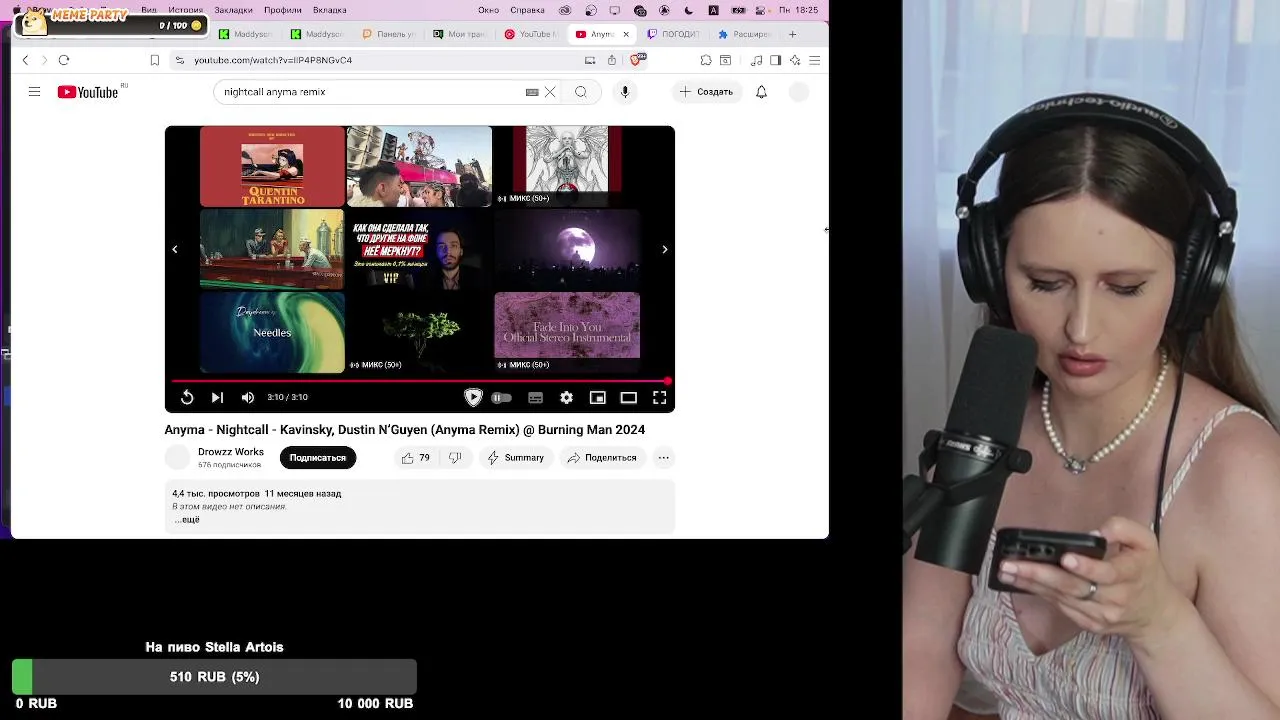Open the Drowzz Works channel avatar
Image resolution: width=1280 pixels, height=720 pixels.
[x=177, y=458]
